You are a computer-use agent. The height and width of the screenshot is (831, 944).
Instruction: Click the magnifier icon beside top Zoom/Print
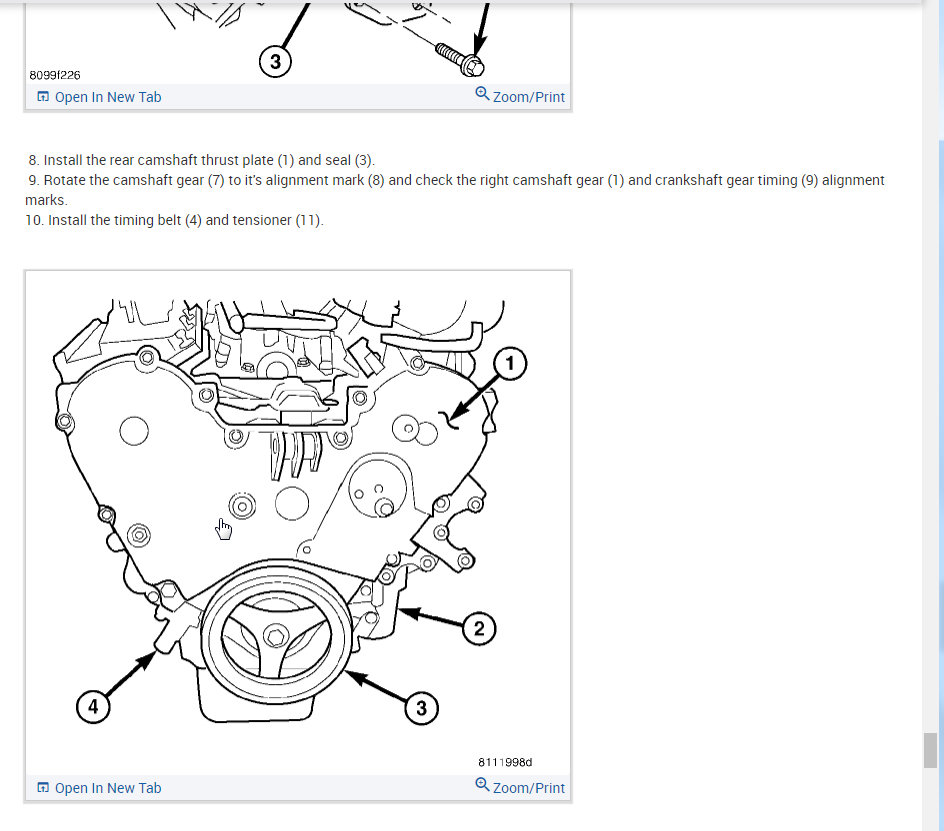pyautogui.click(x=481, y=95)
